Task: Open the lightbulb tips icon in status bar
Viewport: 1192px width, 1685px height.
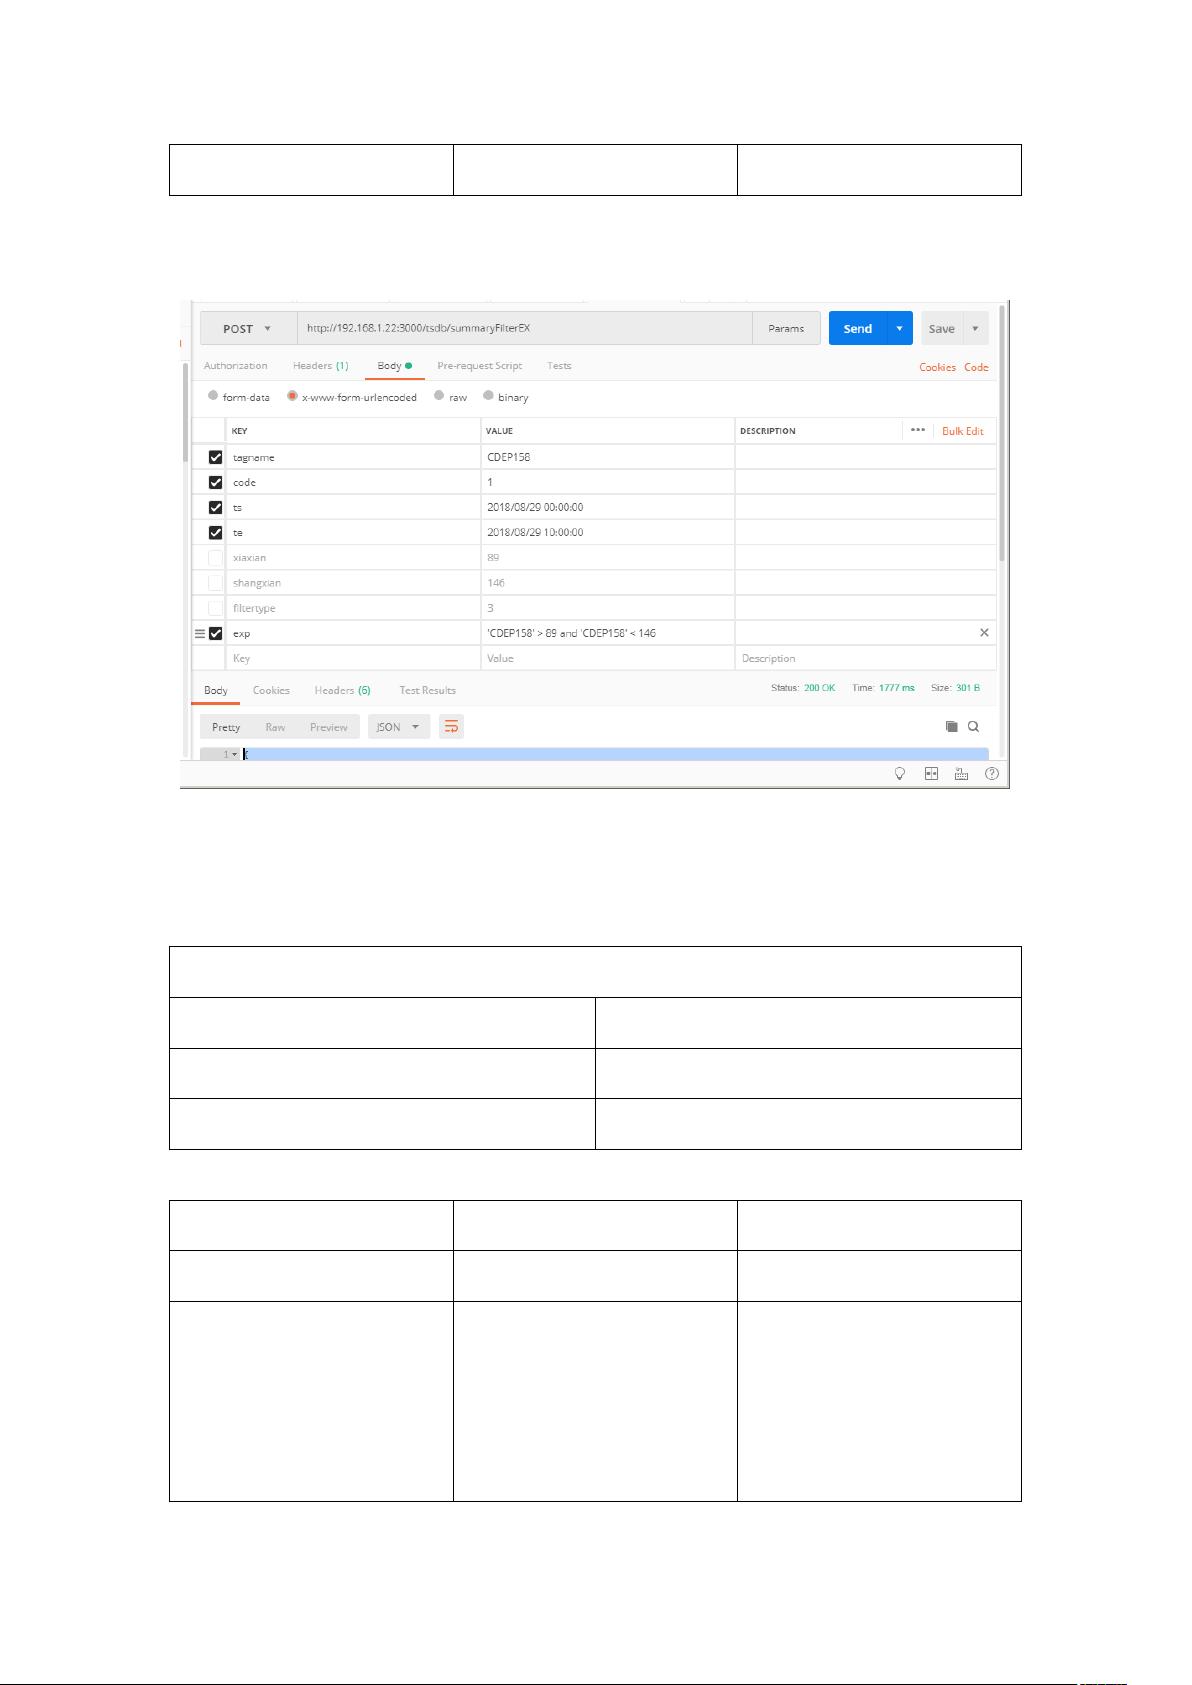Action: (x=899, y=773)
